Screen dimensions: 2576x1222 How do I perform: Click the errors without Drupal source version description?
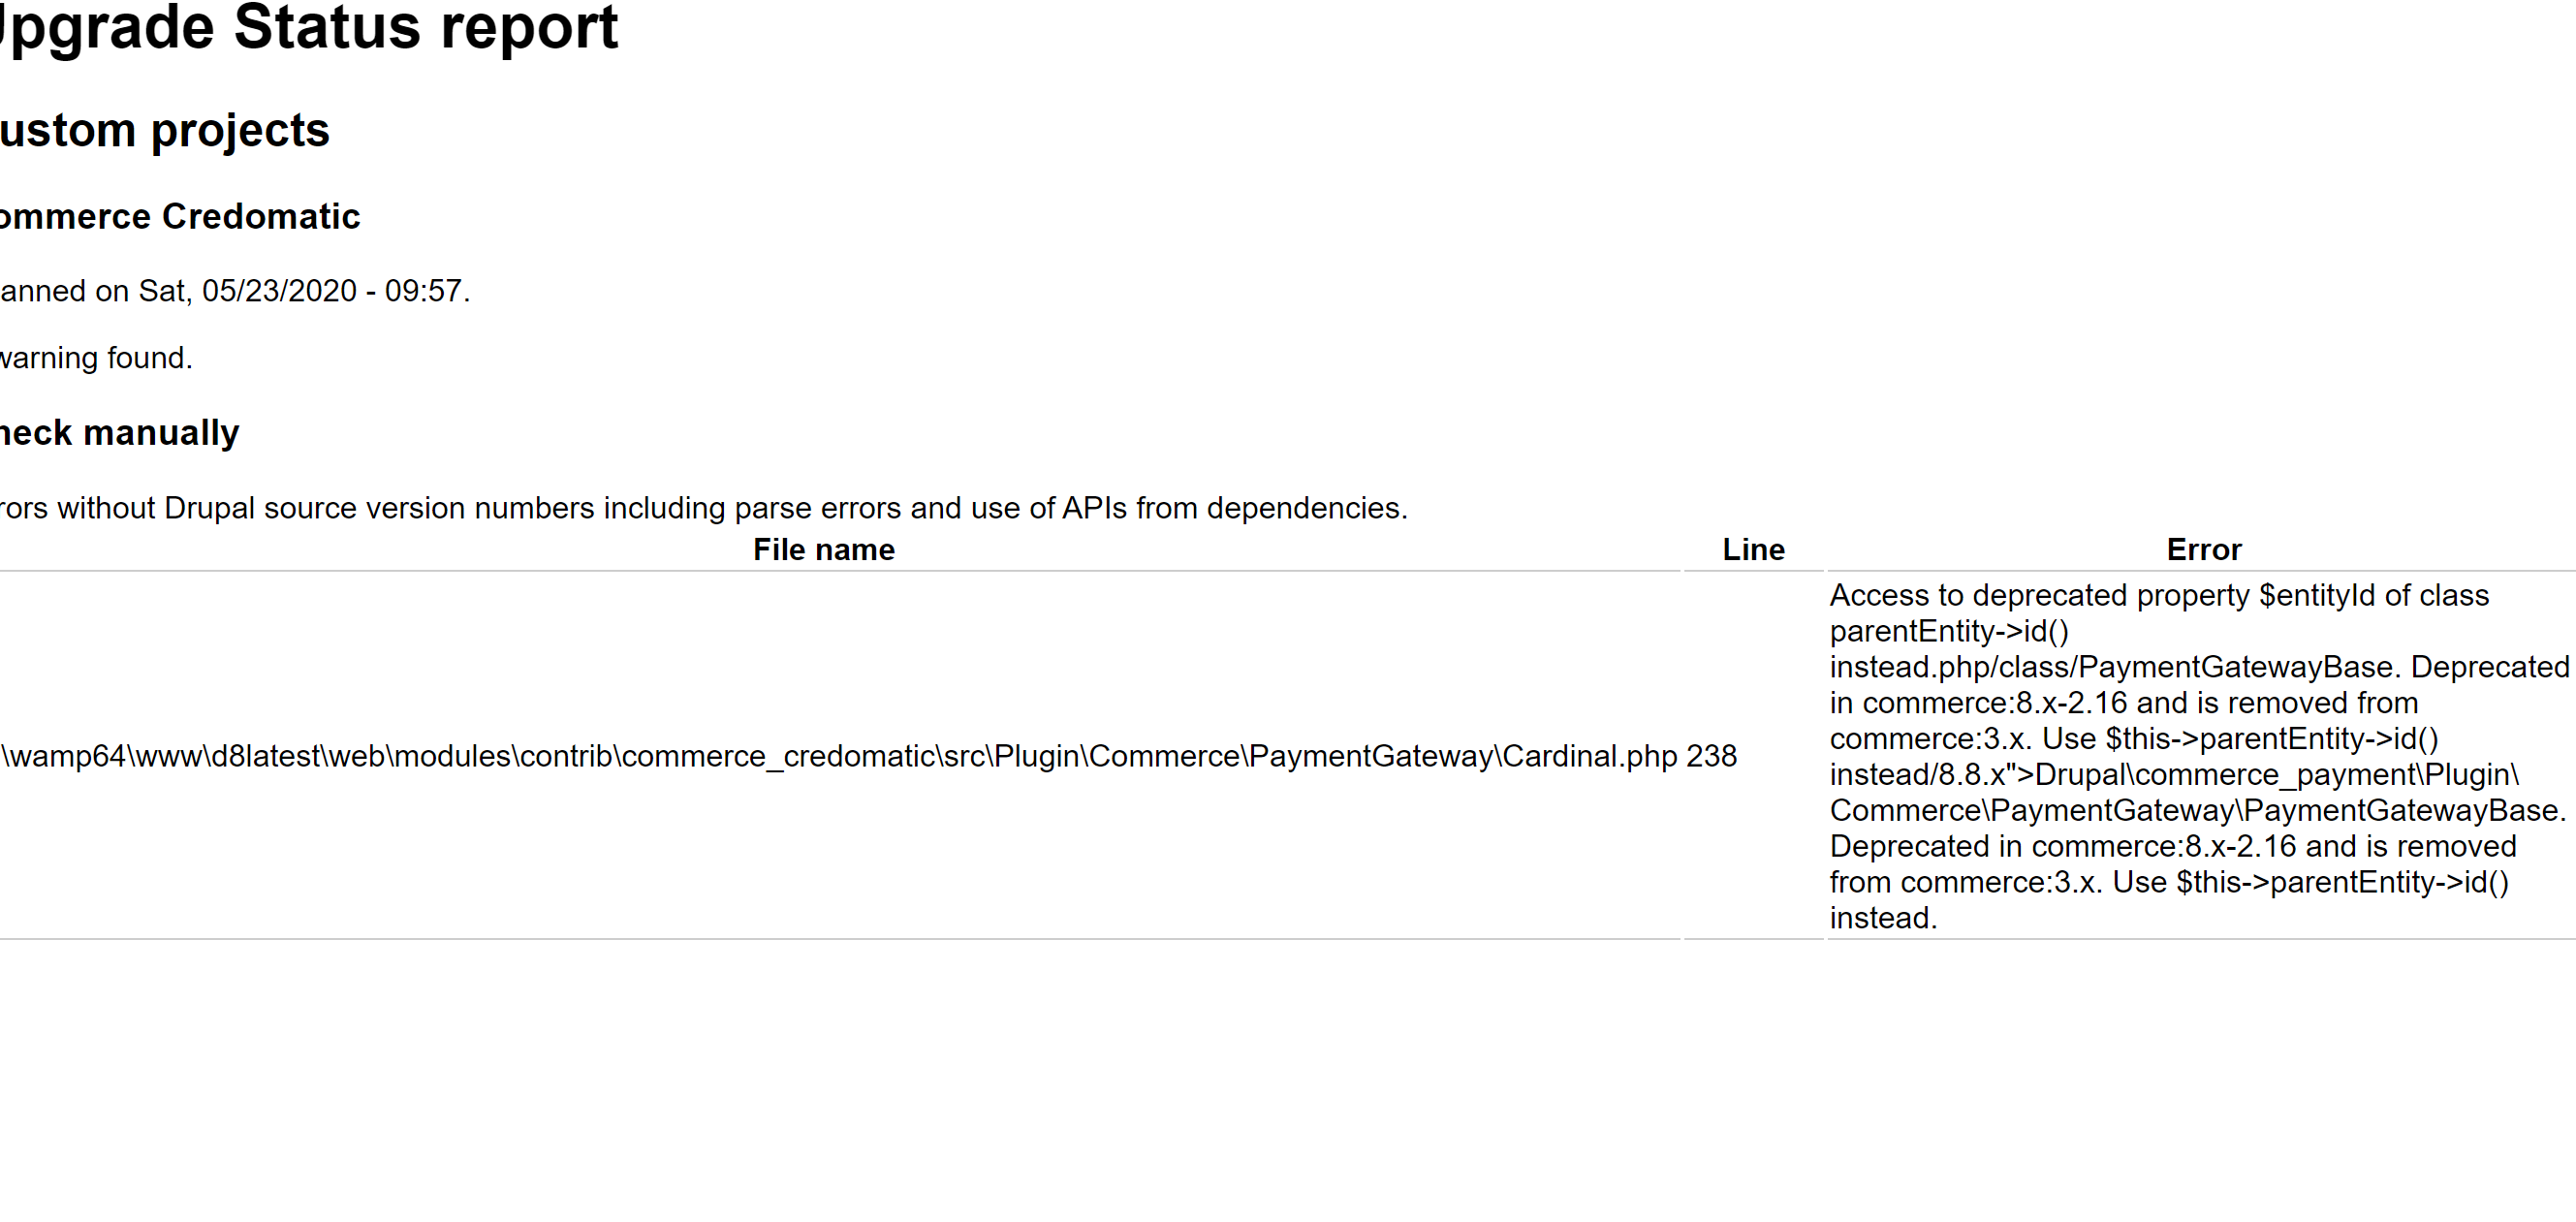pyautogui.click(x=703, y=508)
